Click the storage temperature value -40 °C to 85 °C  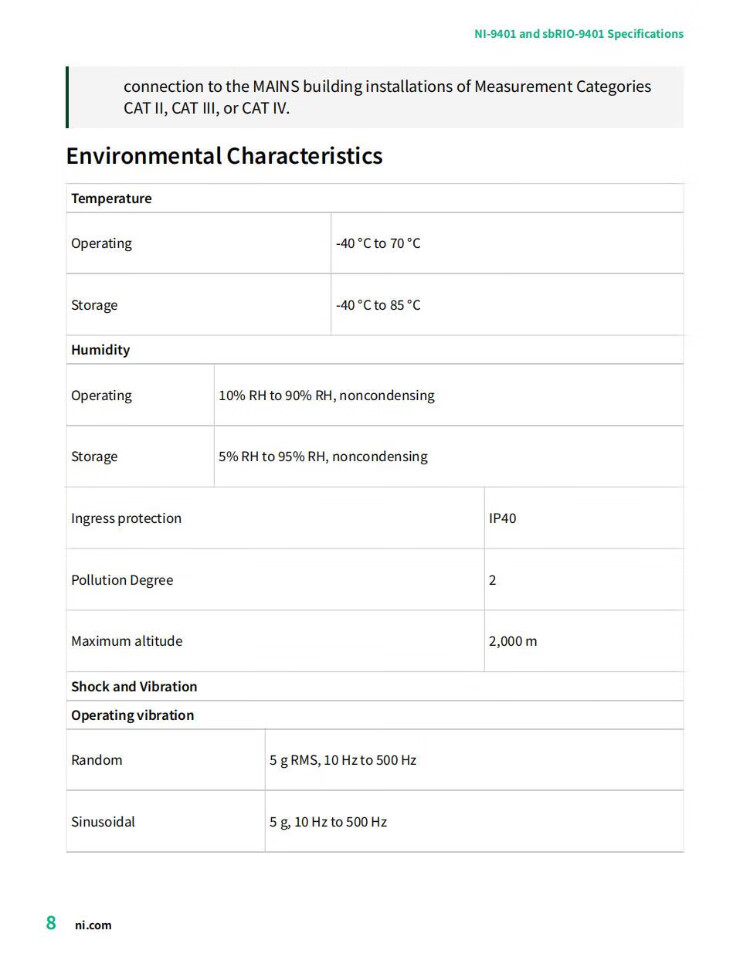(378, 305)
